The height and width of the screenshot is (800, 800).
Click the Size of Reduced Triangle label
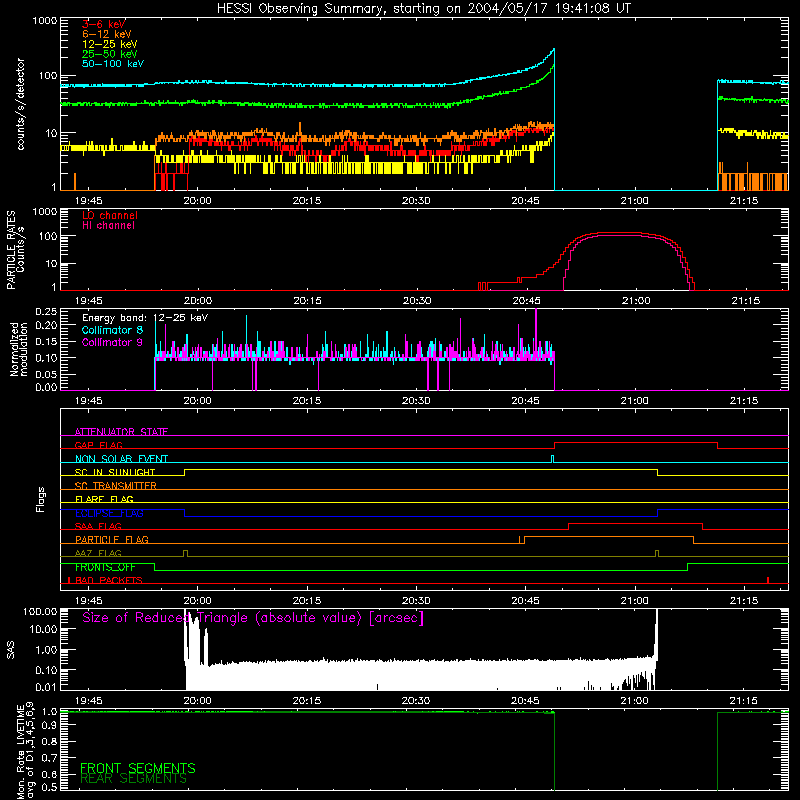pyautogui.click(x=253, y=618)
